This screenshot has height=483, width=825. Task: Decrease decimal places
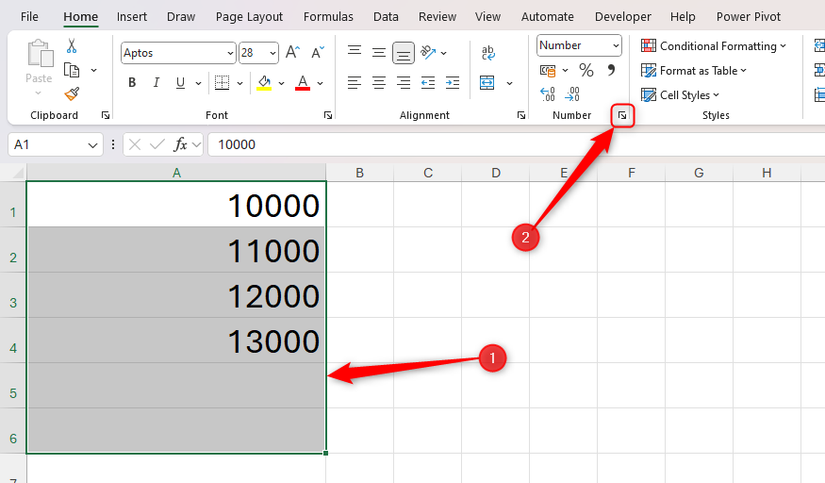(x=572, y=94)
